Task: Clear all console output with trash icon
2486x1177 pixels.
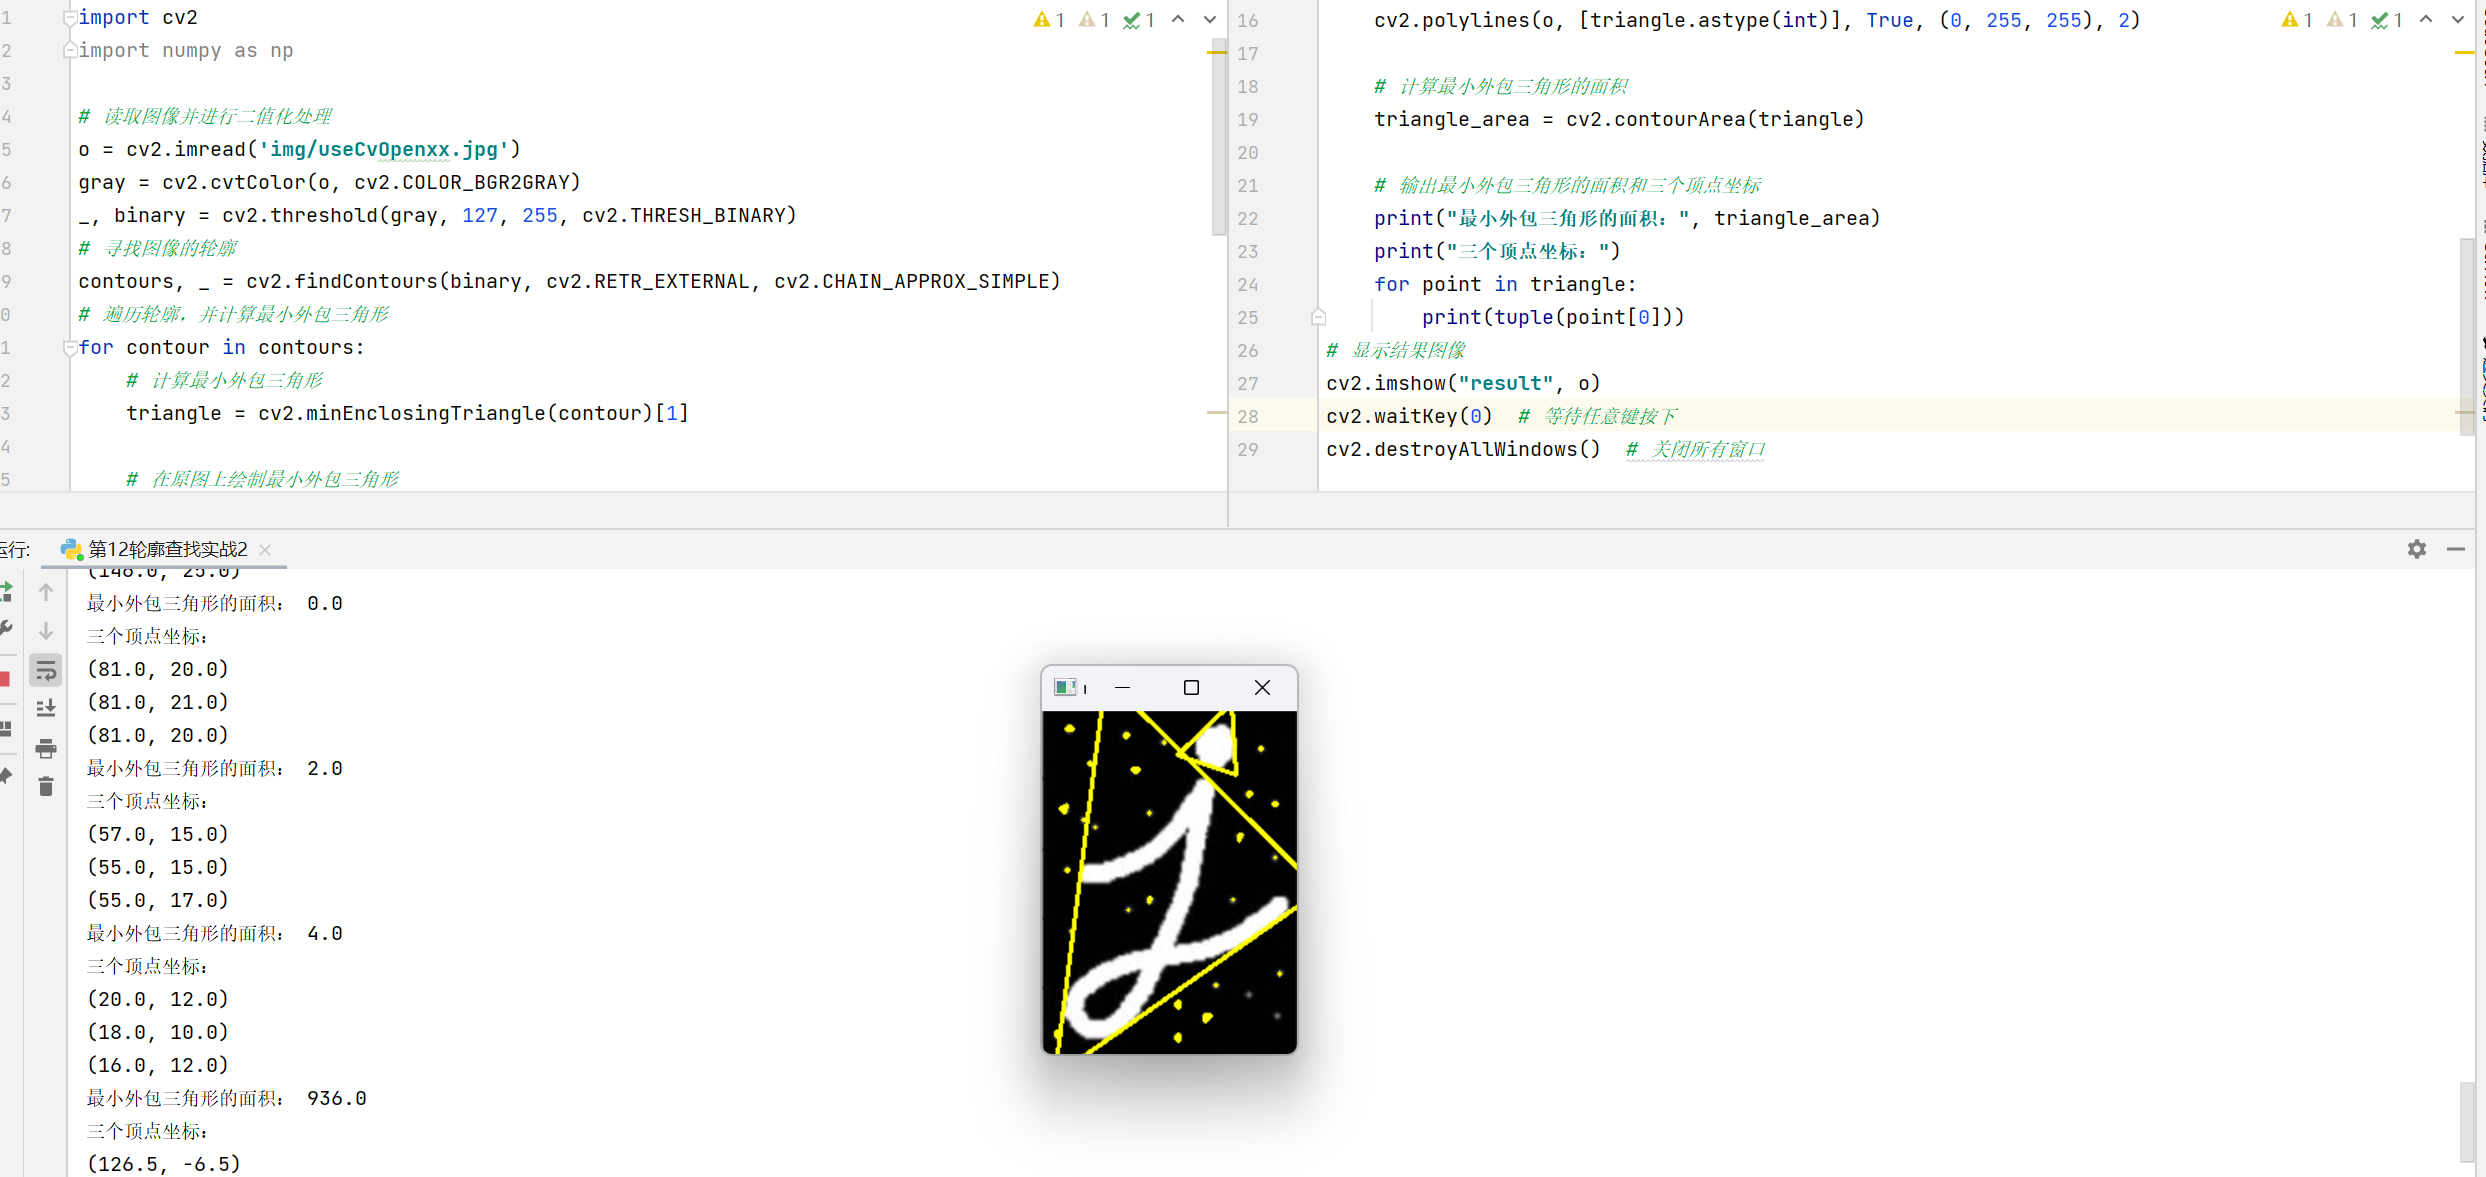Action: [46, 787]
